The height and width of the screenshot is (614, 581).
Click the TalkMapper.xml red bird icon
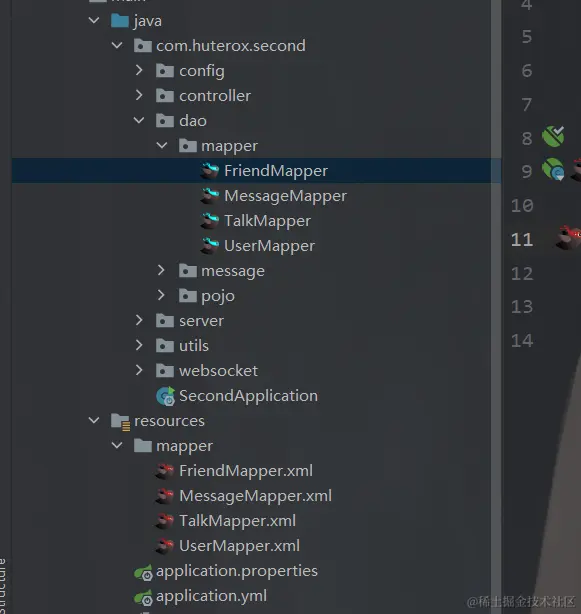(164, 521)
